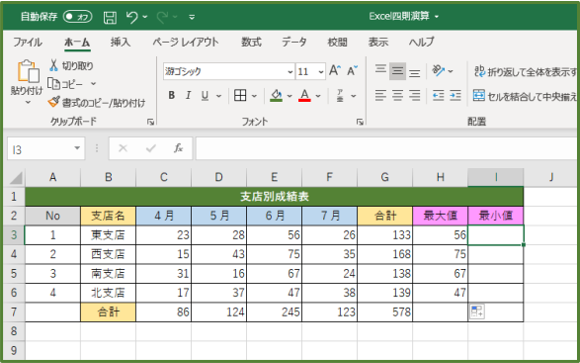The image size is (580, 363).
Task: Open the undo history dropdown
Action: pyautogui.click(x=145, y=17)
